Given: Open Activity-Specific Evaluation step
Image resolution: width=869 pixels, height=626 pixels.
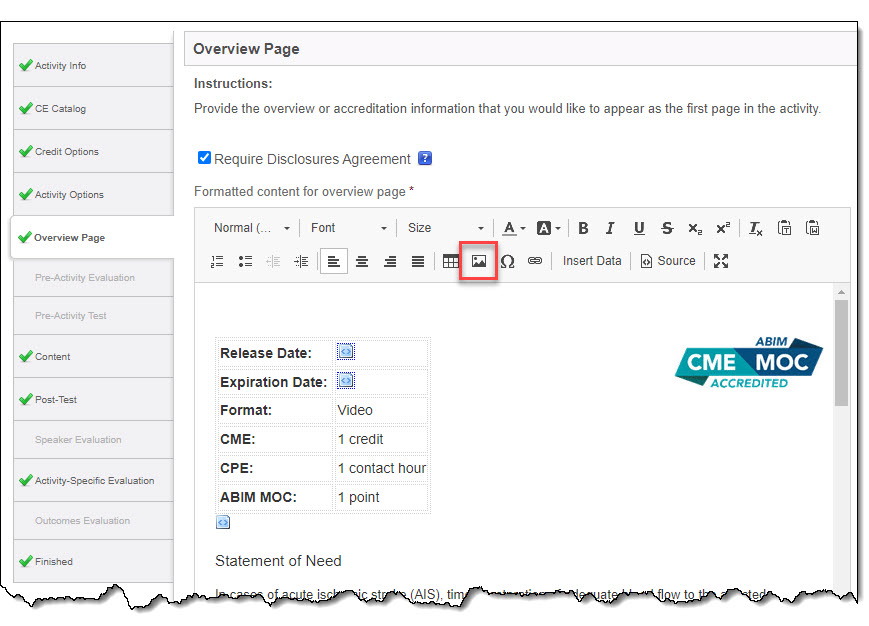Looking at the screenshot, I should (93, 481).
